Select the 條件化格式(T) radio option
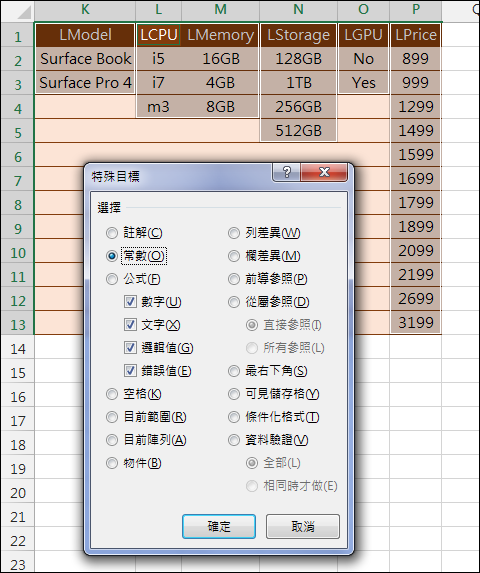The width and height of the screenshot is (480, 573). [x=274, y=417]
